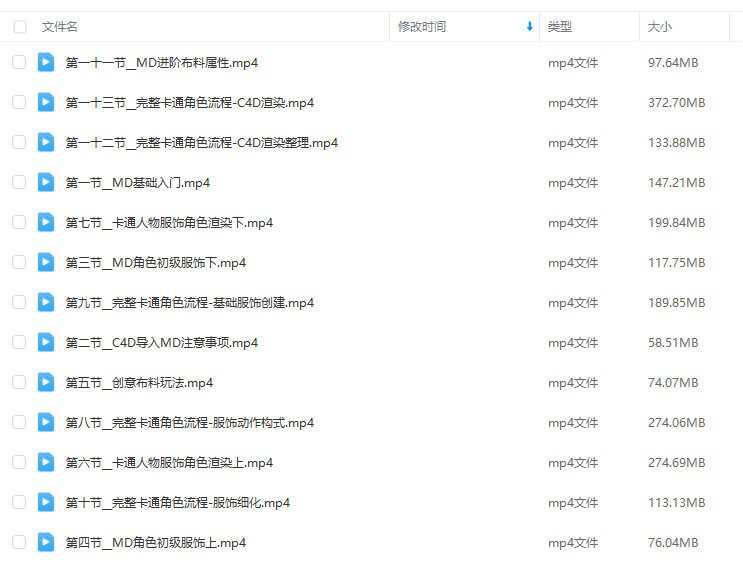The height and width of the screenshot is (582, 743).
Task: Check the box for 第九节 基础服饰创建.mp4
Action: click(19, 302)
